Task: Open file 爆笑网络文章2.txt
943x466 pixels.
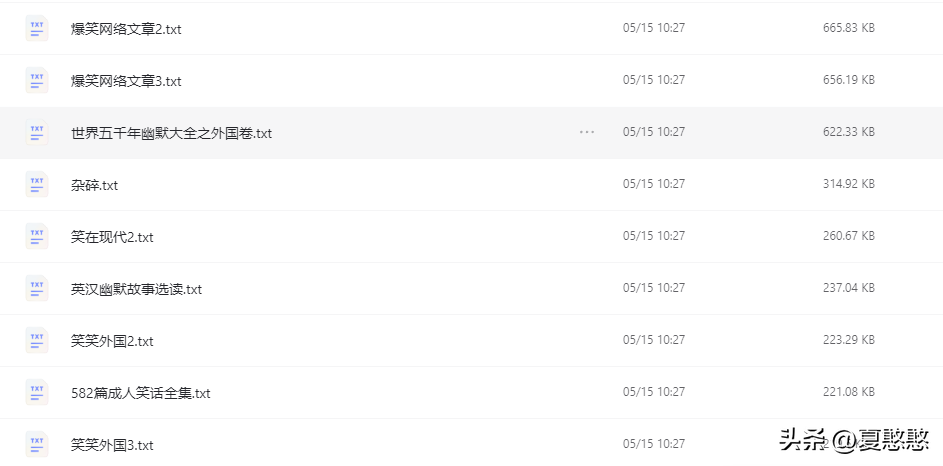Action: click(x=126, y=29)
